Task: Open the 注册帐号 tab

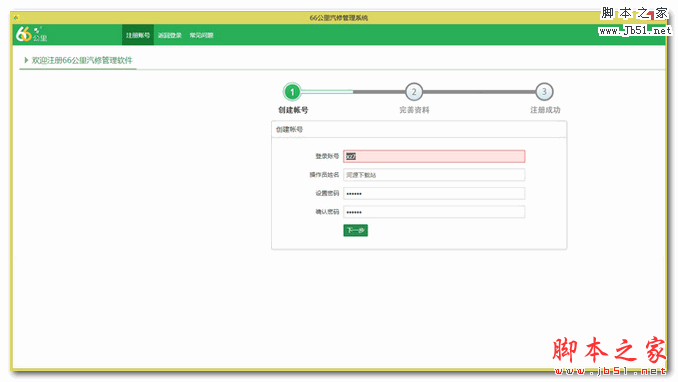Action: tap(138, 35)
